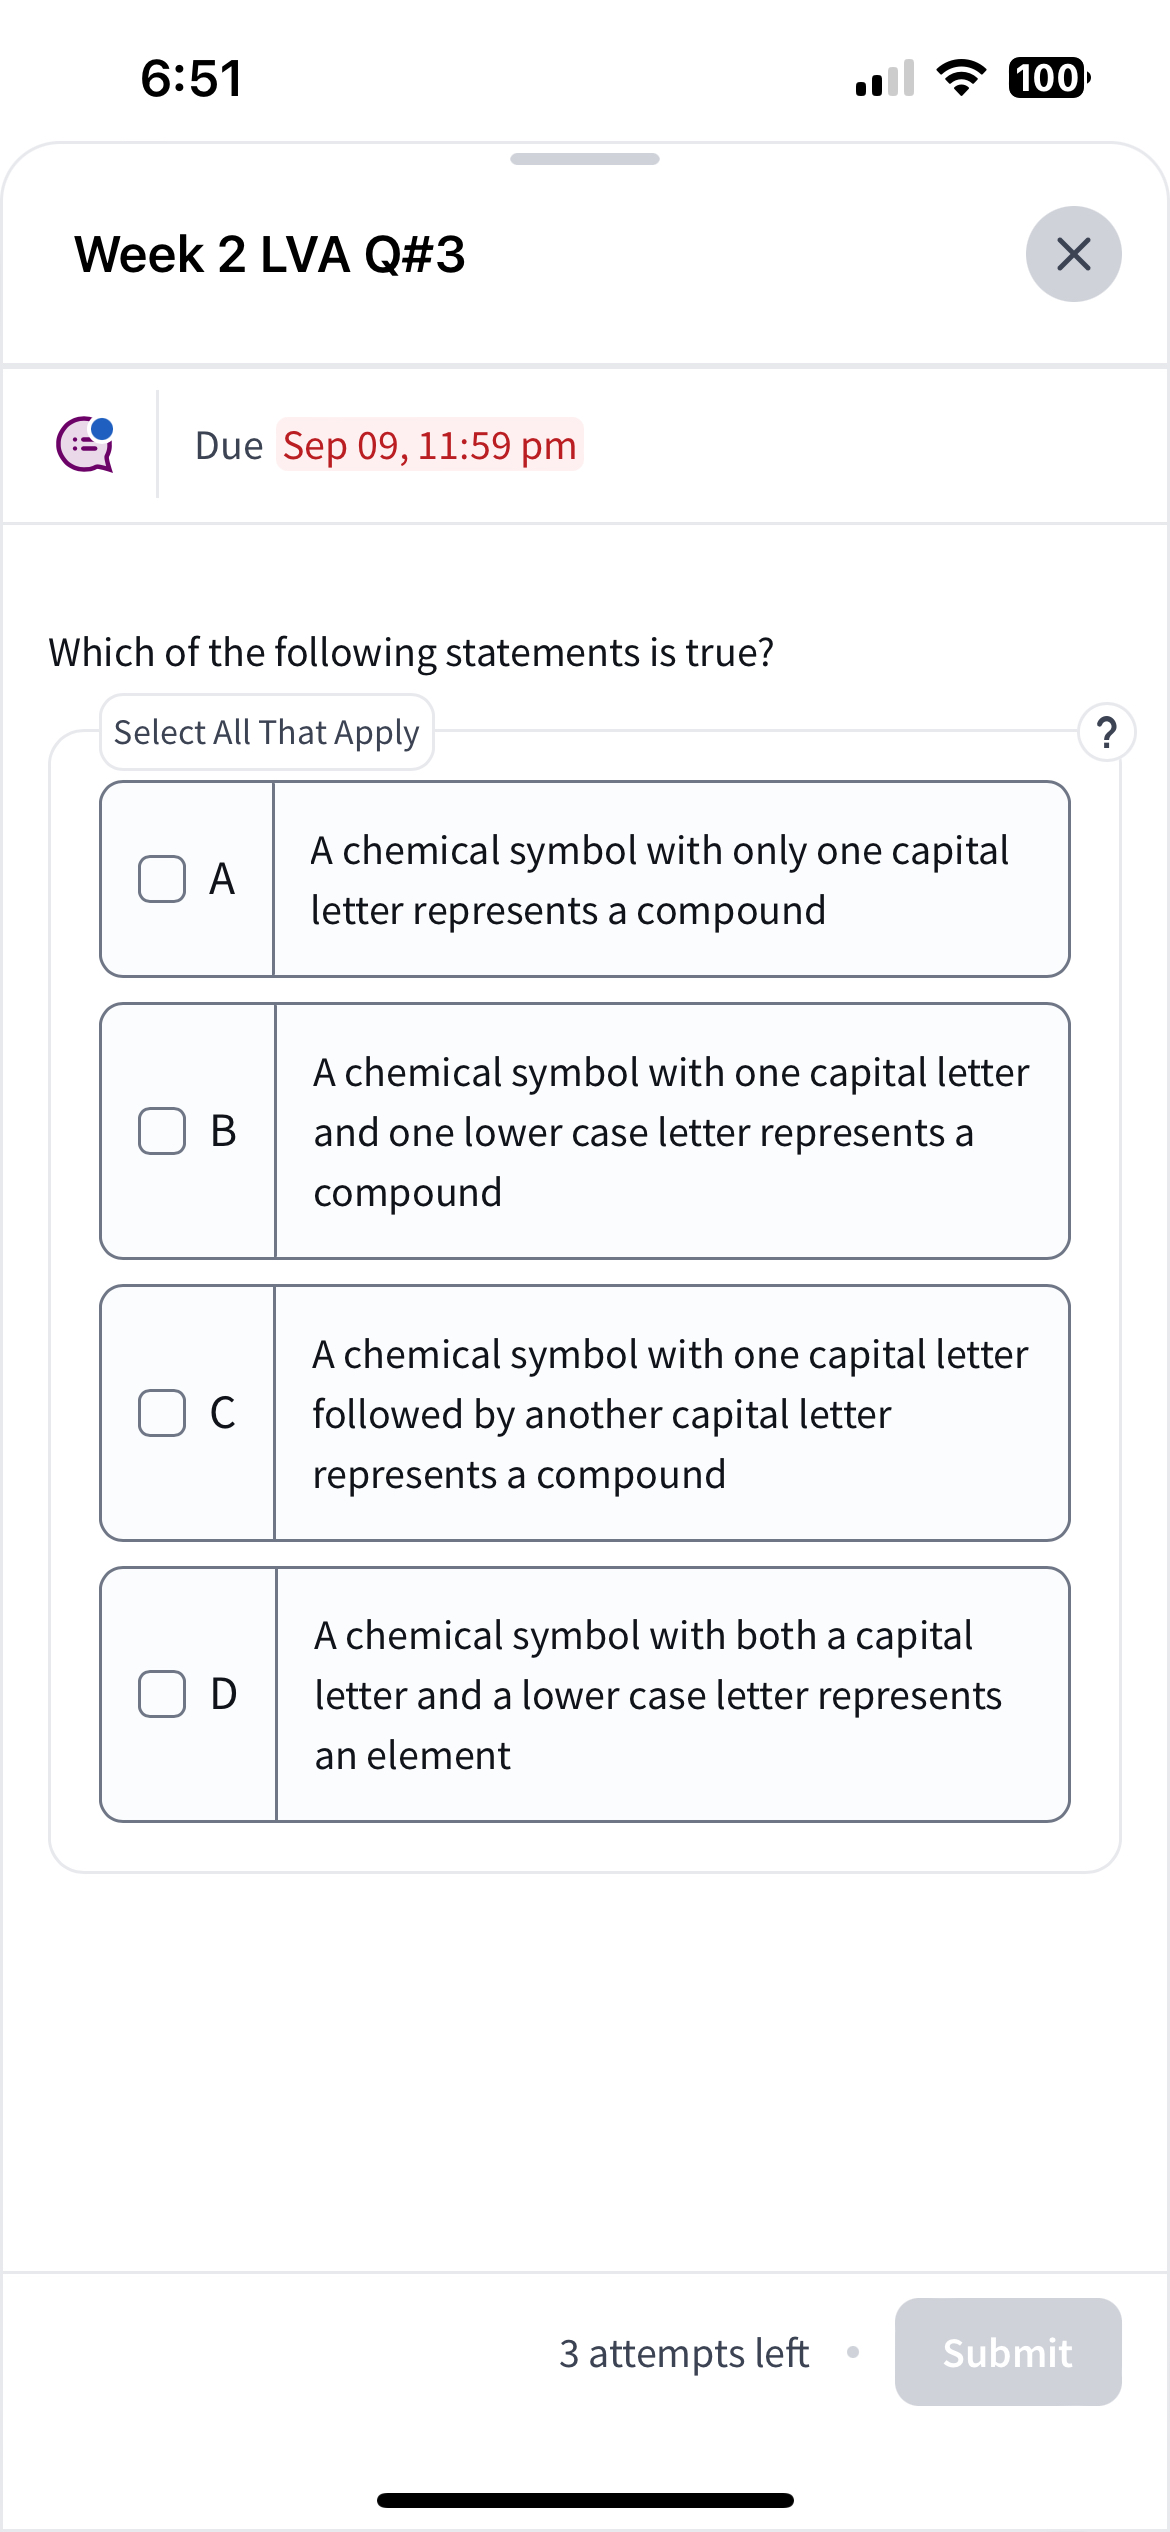Check the checkbox for option C

click(x=162, y=1413)
